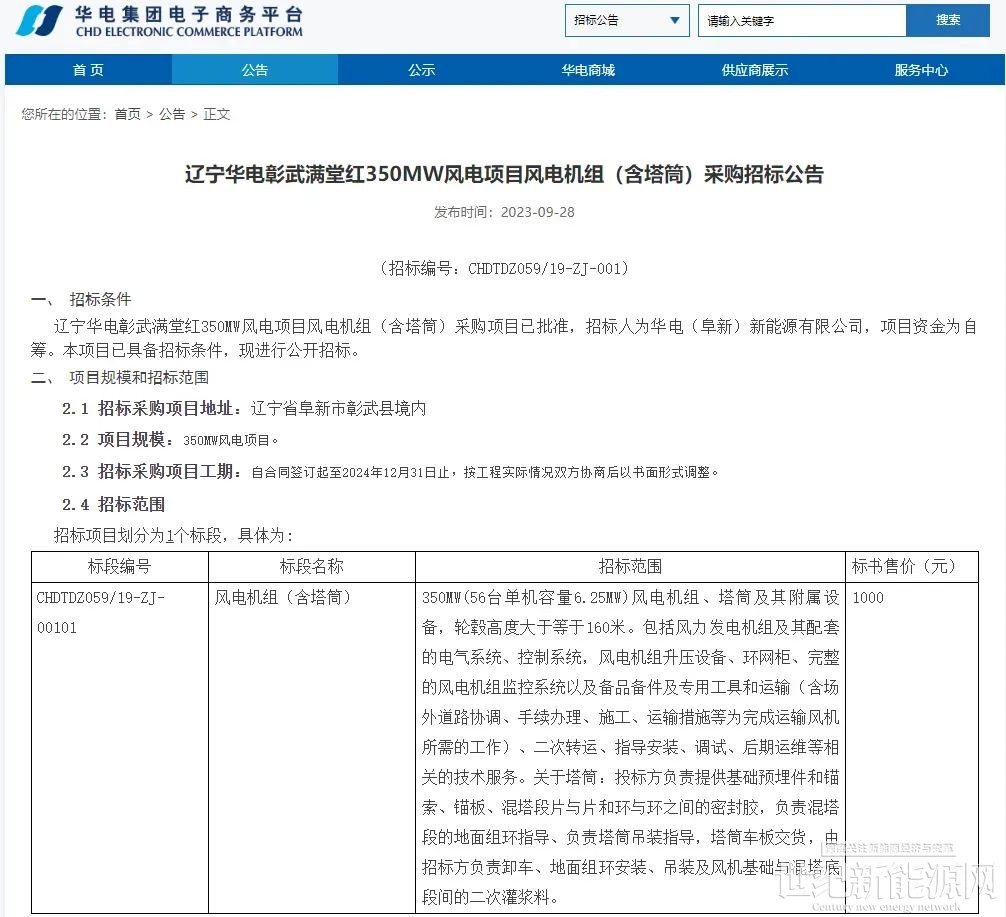Viewport: 1006px width, 917px height.
Task: Click the 搜索 search button
Action: tap(948, 21)
